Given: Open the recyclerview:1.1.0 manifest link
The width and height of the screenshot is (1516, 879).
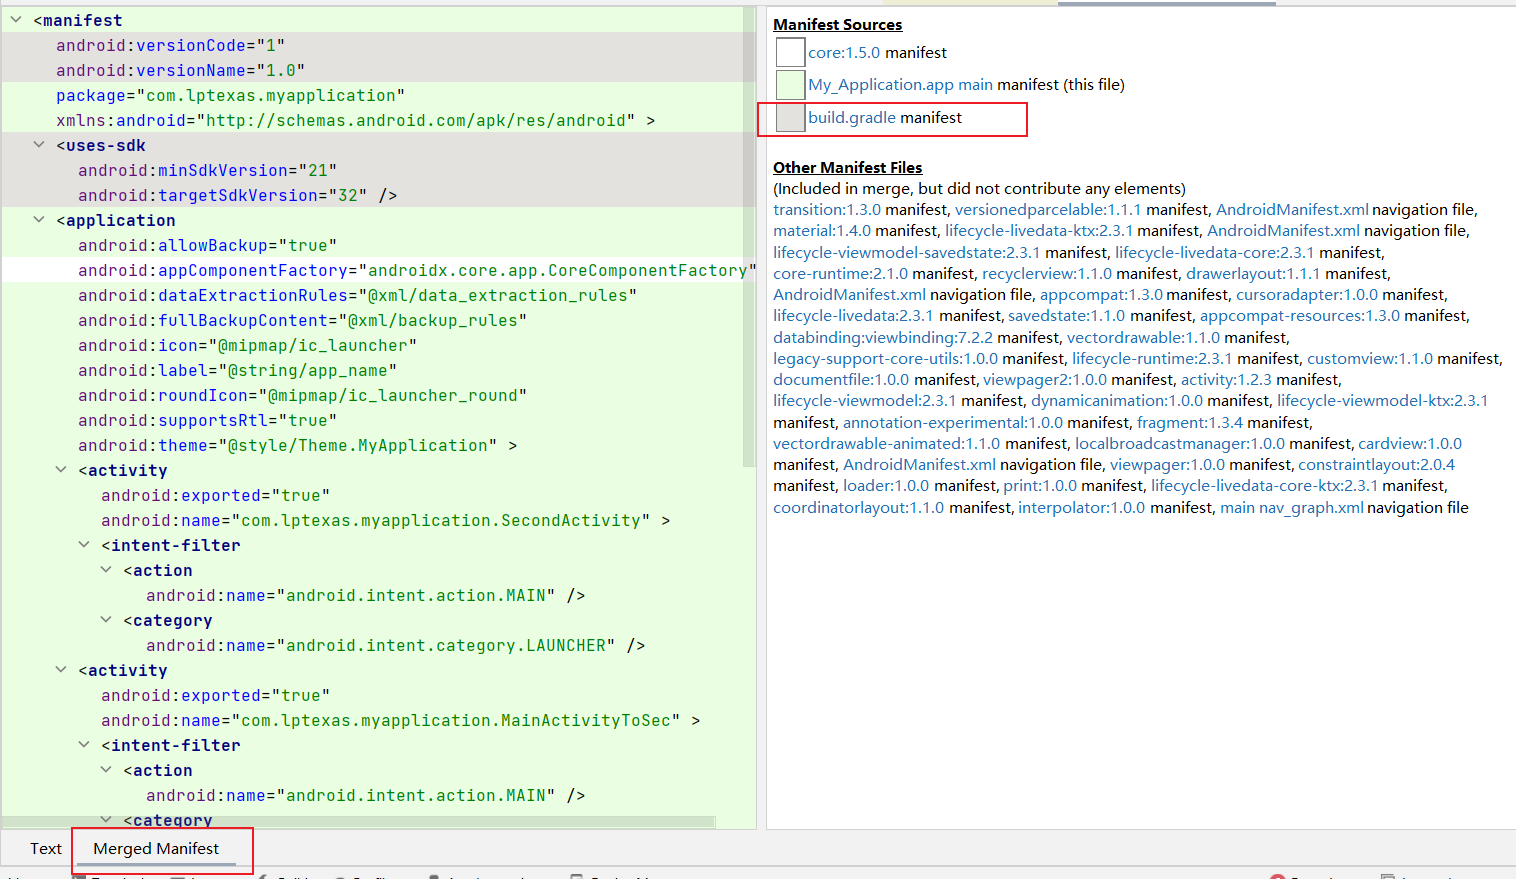Looking at the screenshot, I should point(1047,273).
